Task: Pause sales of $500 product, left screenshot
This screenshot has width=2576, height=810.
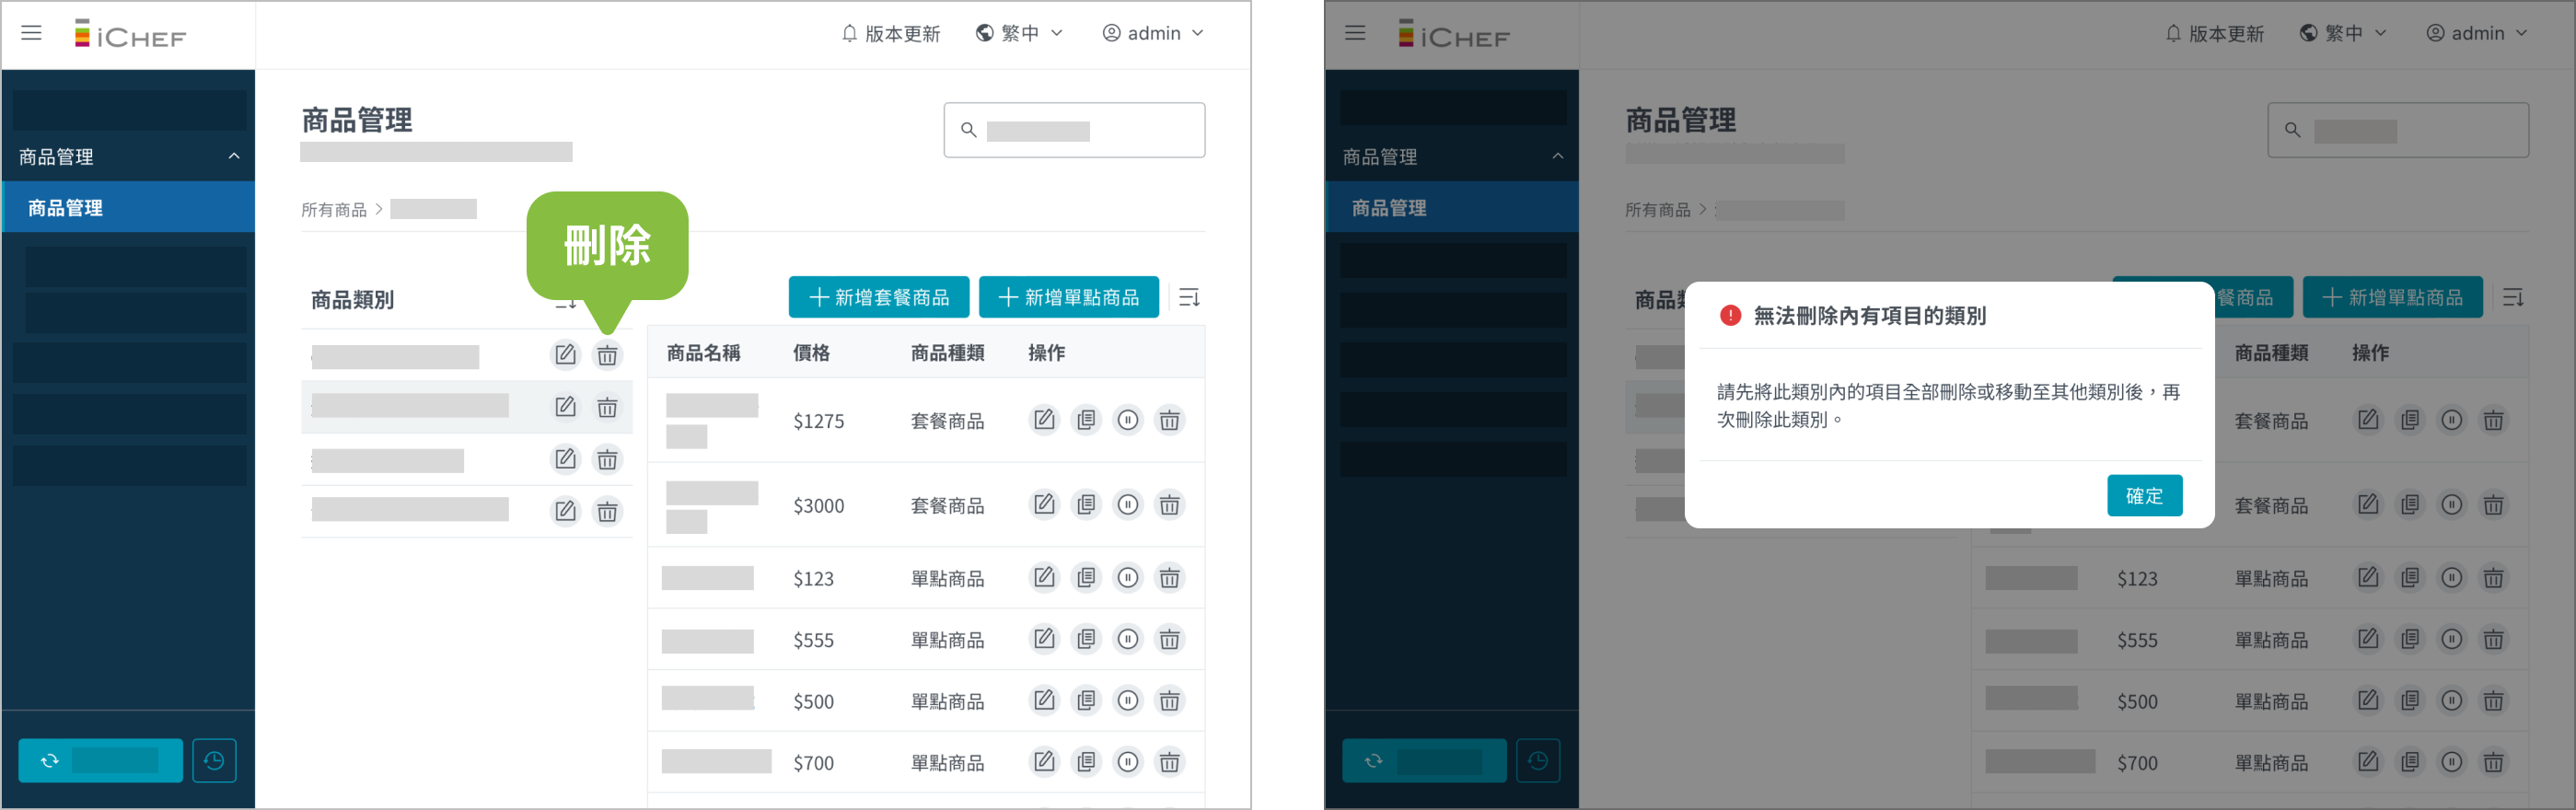Action: 1128,701
